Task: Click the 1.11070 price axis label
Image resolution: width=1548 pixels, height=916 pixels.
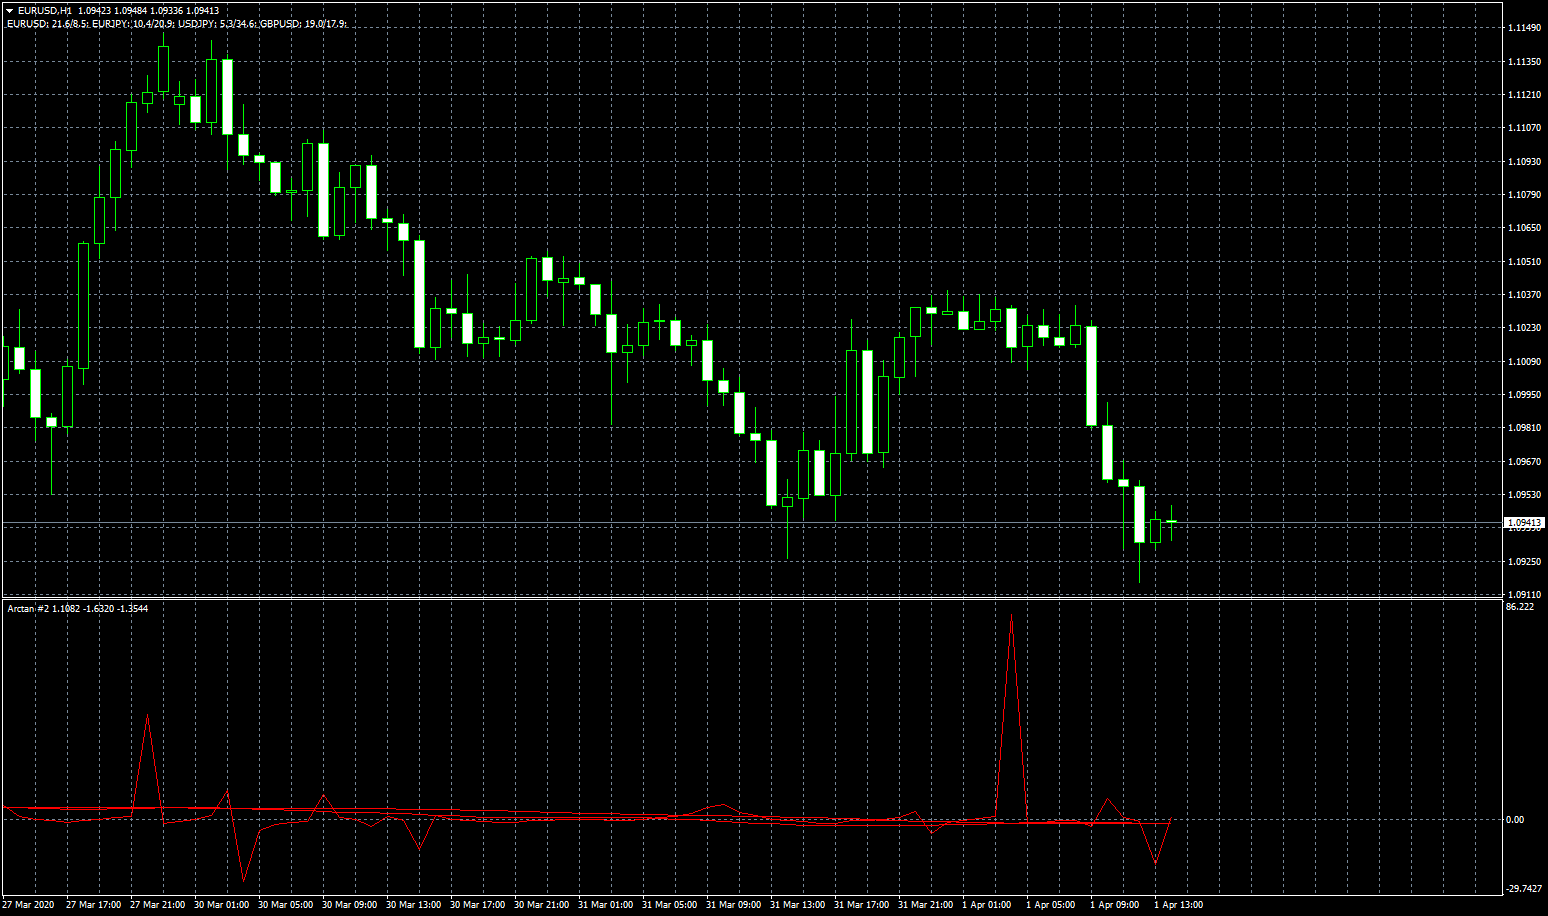Action: (1524, 128)
